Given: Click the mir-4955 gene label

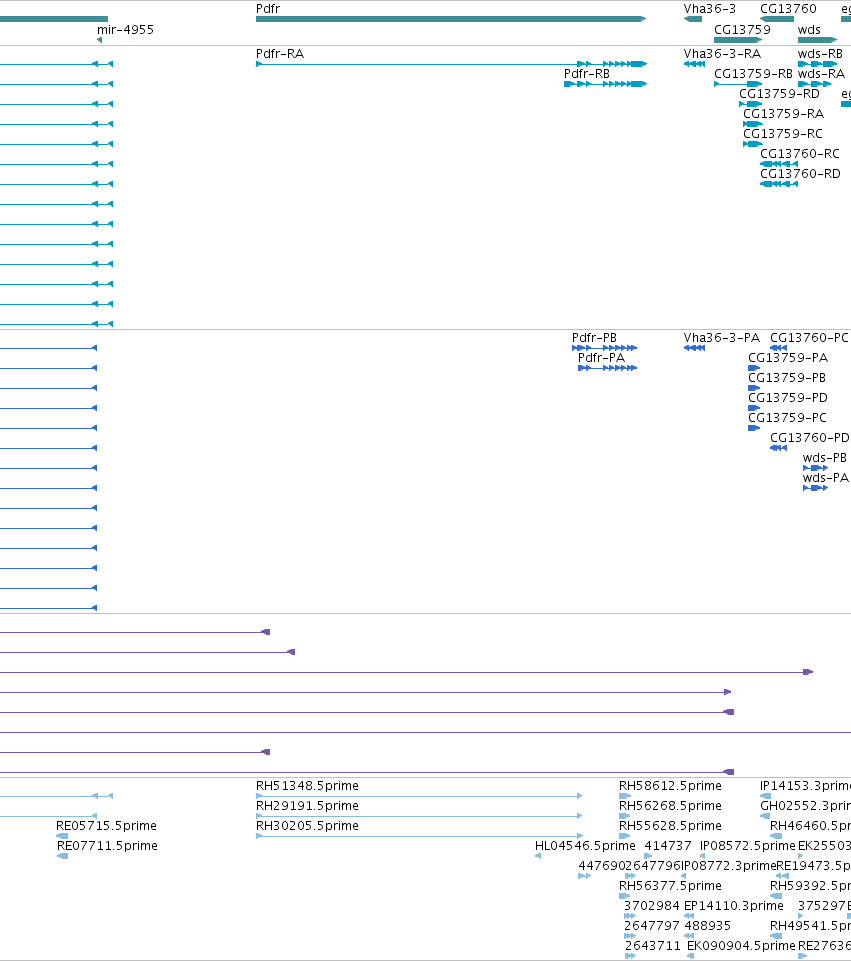Looking at the screenshot, I should point(125,29).
